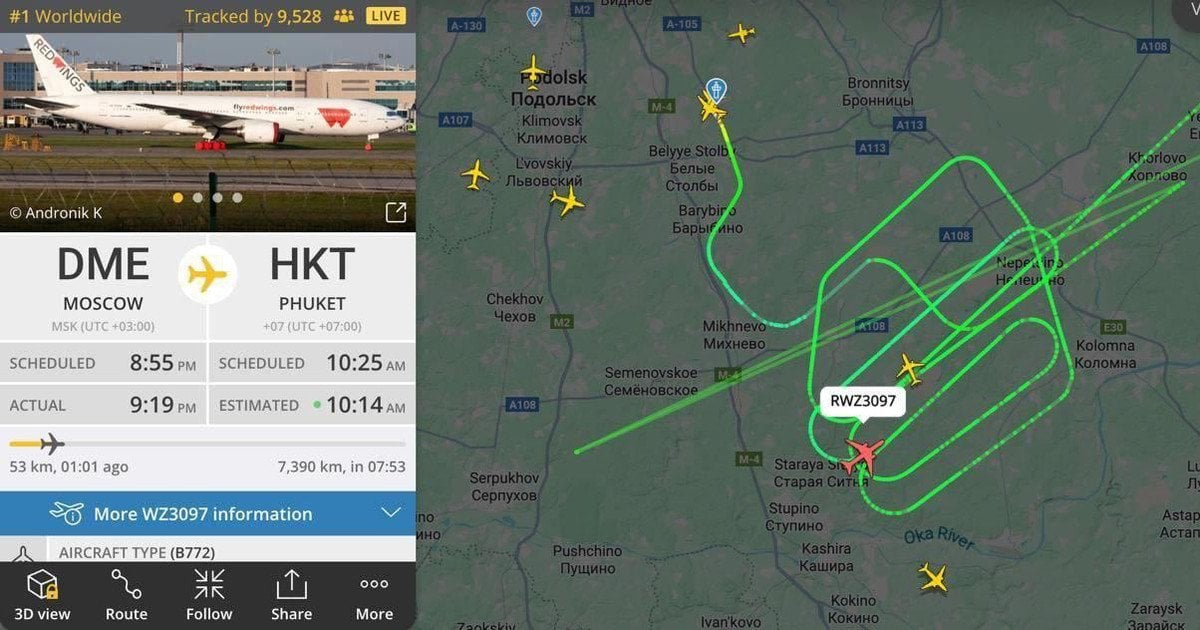Switch to second photo carousel dot
This screenshot has height=630, width=1200.
click(198, 198)
